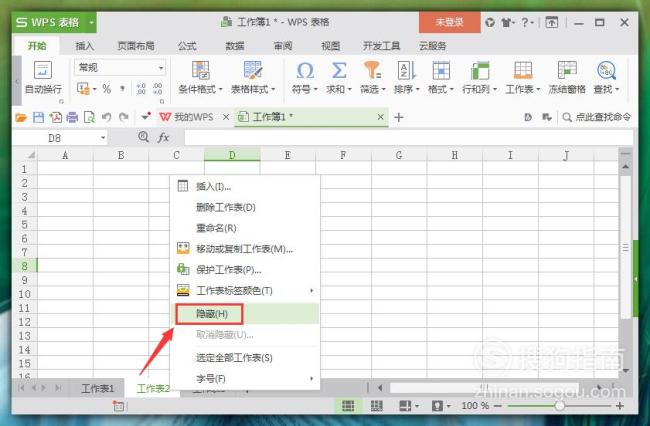
Task: Open the Format (格式) cell icon
Action: click(x=441, y=70)
